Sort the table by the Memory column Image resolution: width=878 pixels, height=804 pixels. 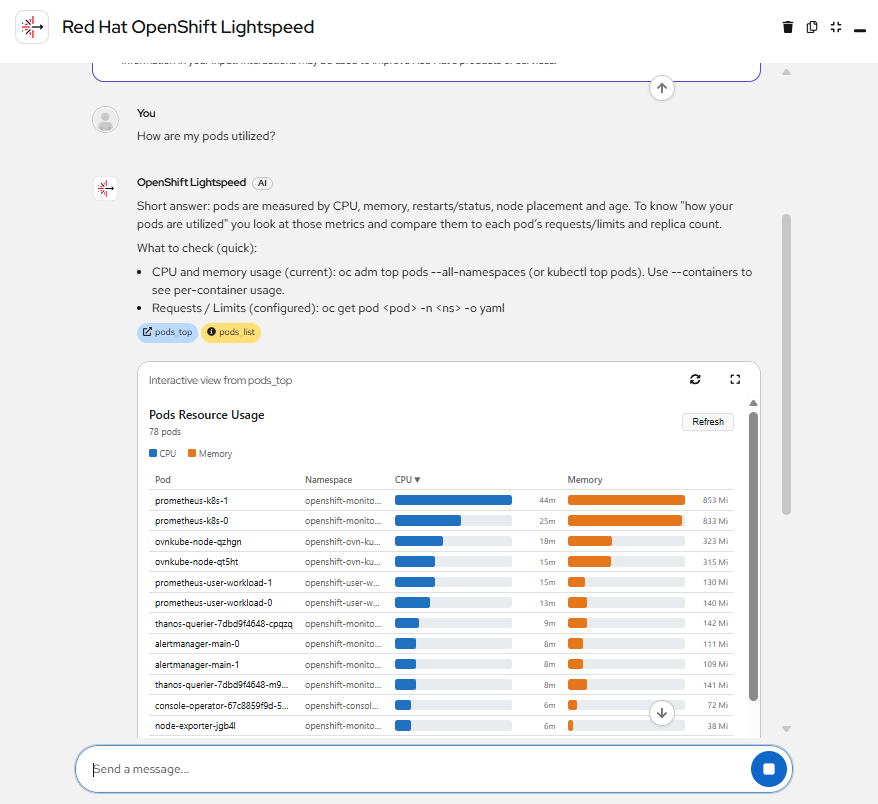click(x=585, y=480)
